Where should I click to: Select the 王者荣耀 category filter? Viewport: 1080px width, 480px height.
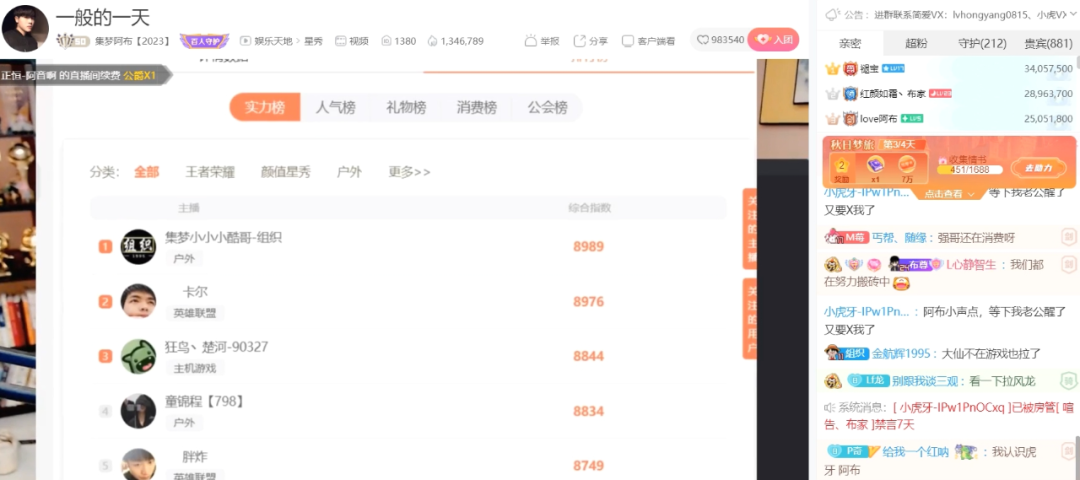click(210, 172)
